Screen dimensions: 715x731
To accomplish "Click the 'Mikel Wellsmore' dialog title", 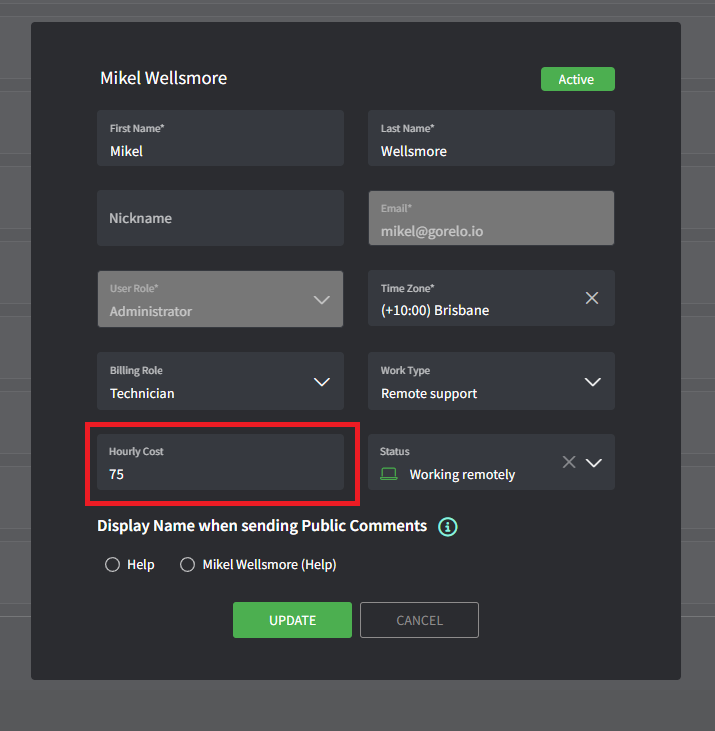I will tap(164, 78).
